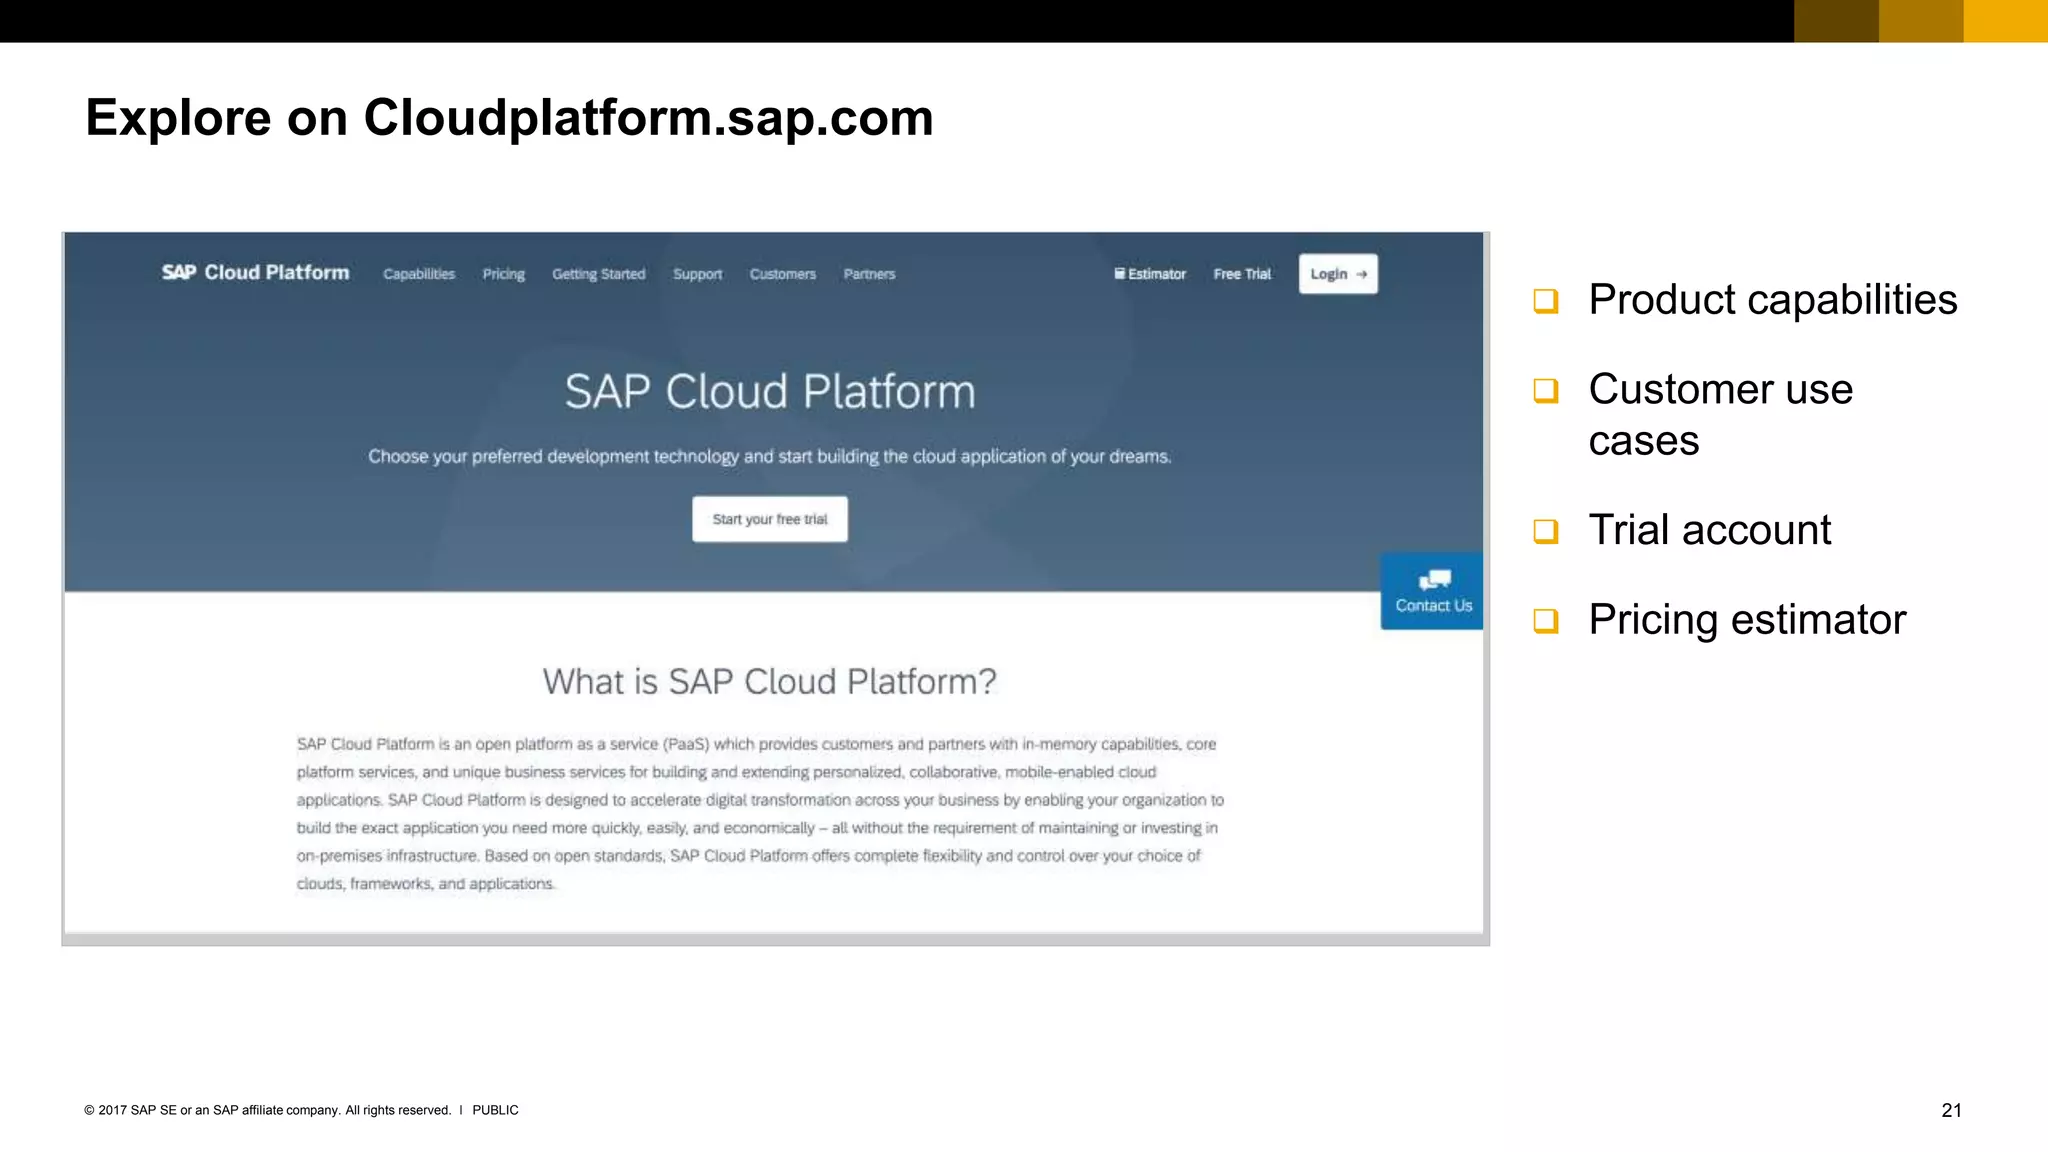Click Start your free trial button
Image resolution: width=2048 pixels, height=1152 pixels.
pos(770,519)
